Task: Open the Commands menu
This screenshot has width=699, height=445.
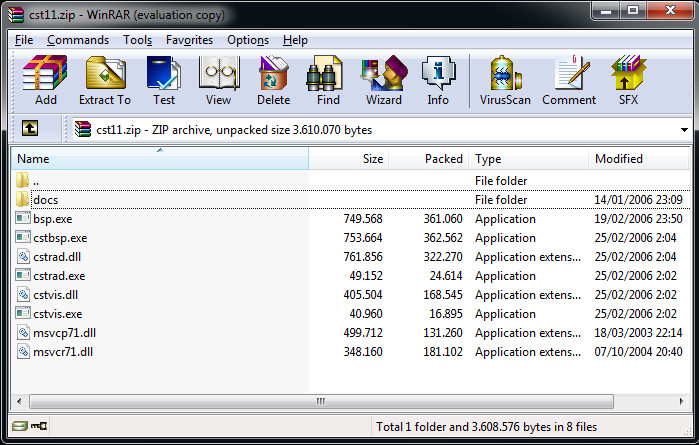Action: (78, 40)
